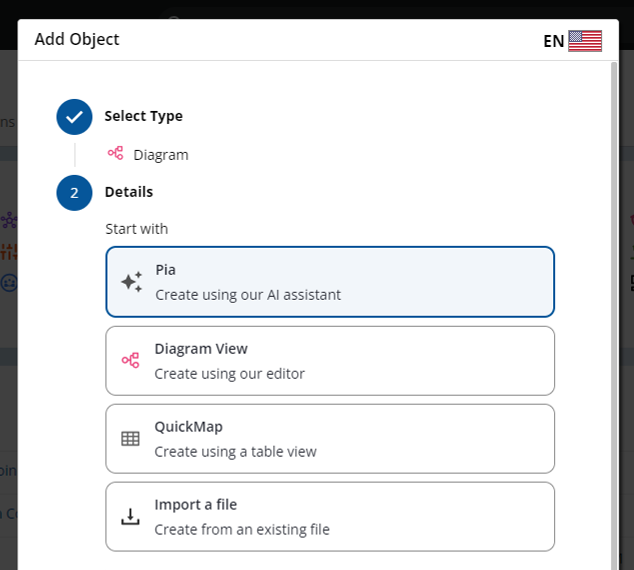The image size is (634, 570).
Task: Click the step 2 number circle
Action: [x=74, y=192]
